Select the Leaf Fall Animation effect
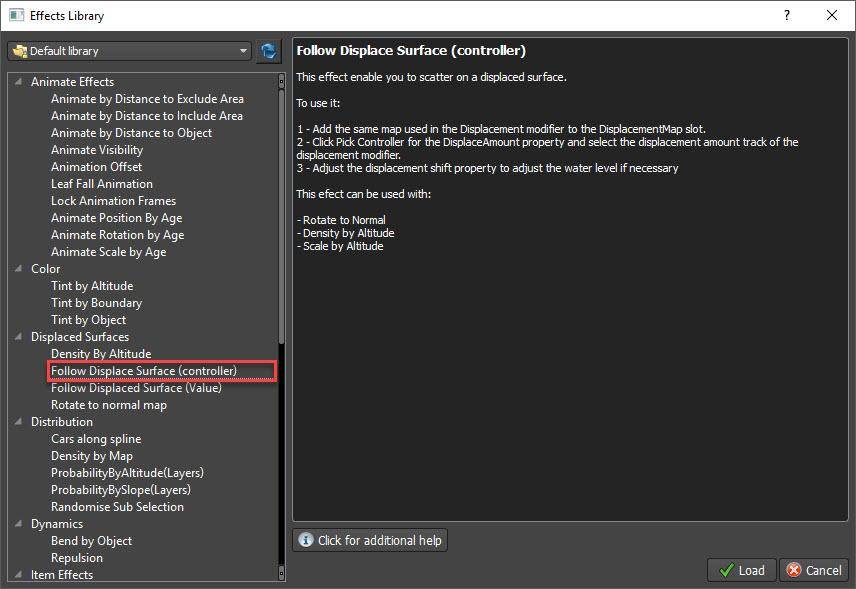 [x=102, y=184]
